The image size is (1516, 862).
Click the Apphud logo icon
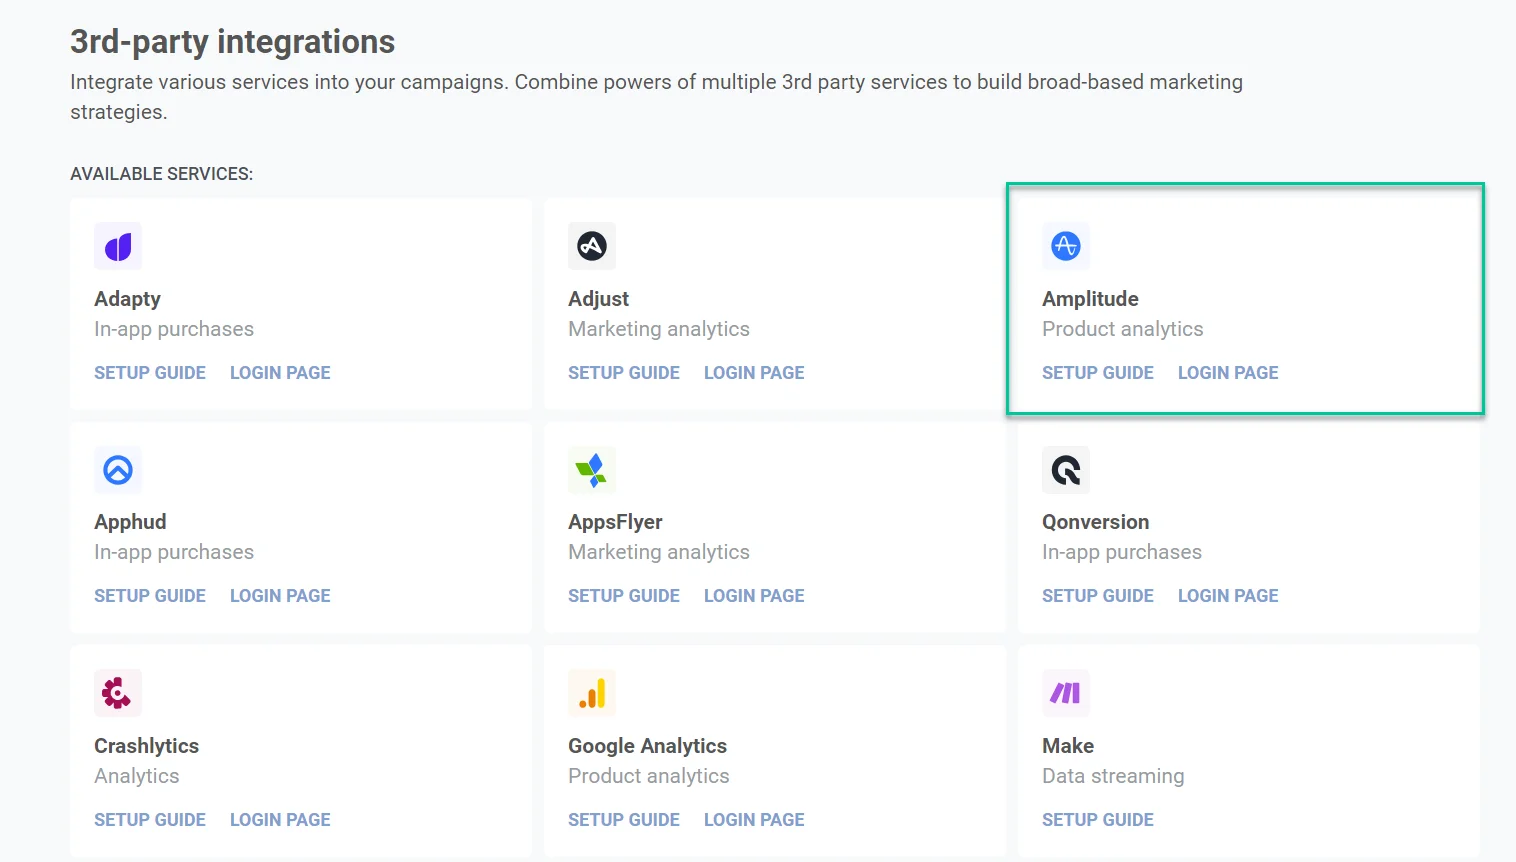(x=118, y=470)
